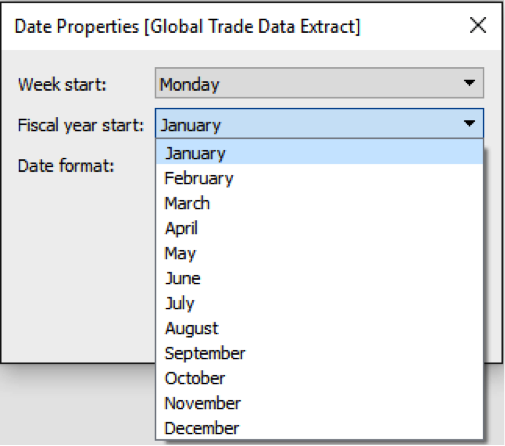
Task: Select June in the dropdown list
Action: [319, 278]
